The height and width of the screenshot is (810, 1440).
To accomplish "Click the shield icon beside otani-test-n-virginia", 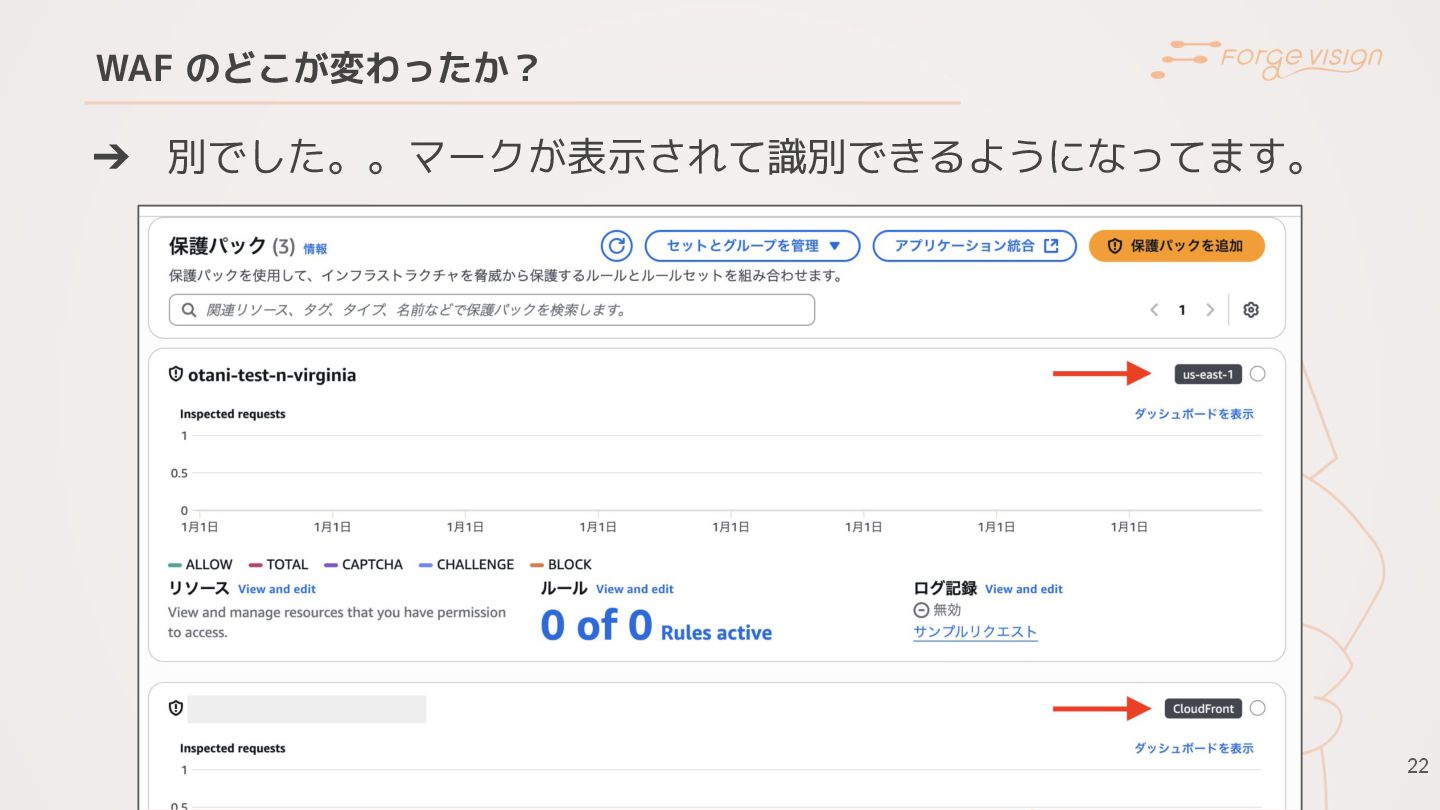I will coord(176,374).
